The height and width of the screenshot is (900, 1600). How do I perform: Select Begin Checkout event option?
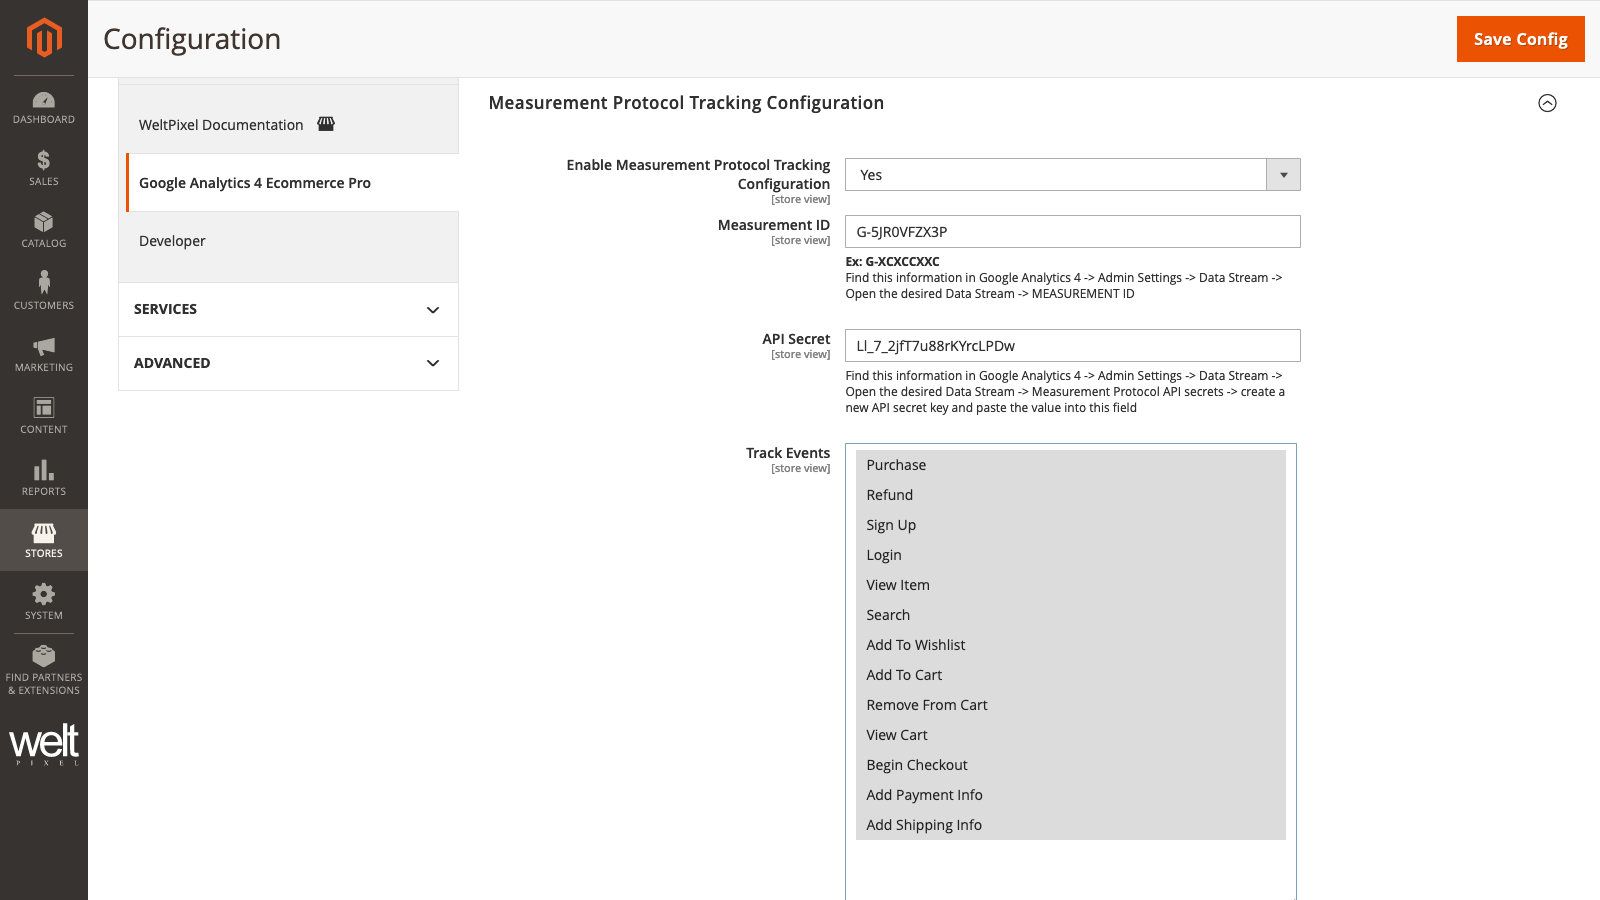coord(1070,765)
